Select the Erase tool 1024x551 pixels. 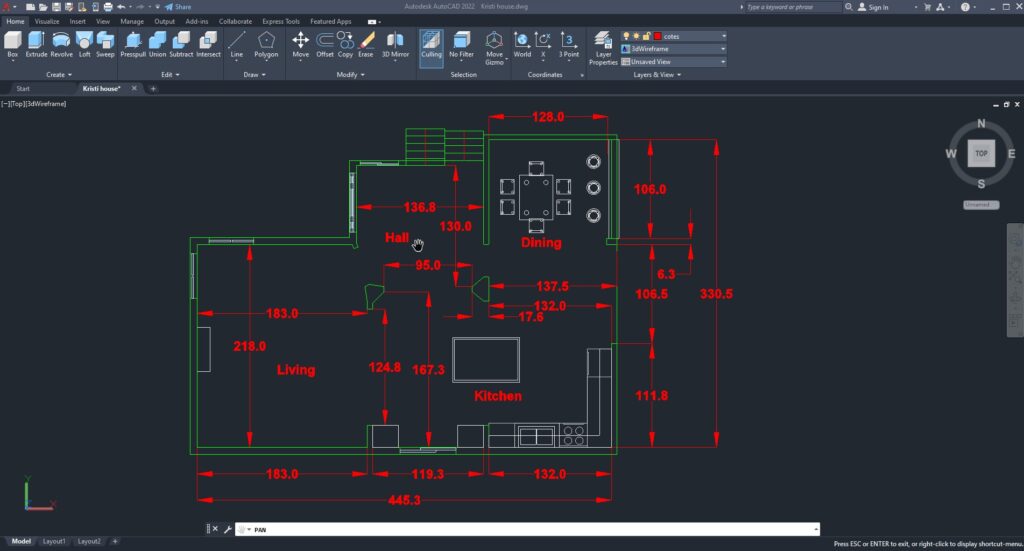click(366, 44)
